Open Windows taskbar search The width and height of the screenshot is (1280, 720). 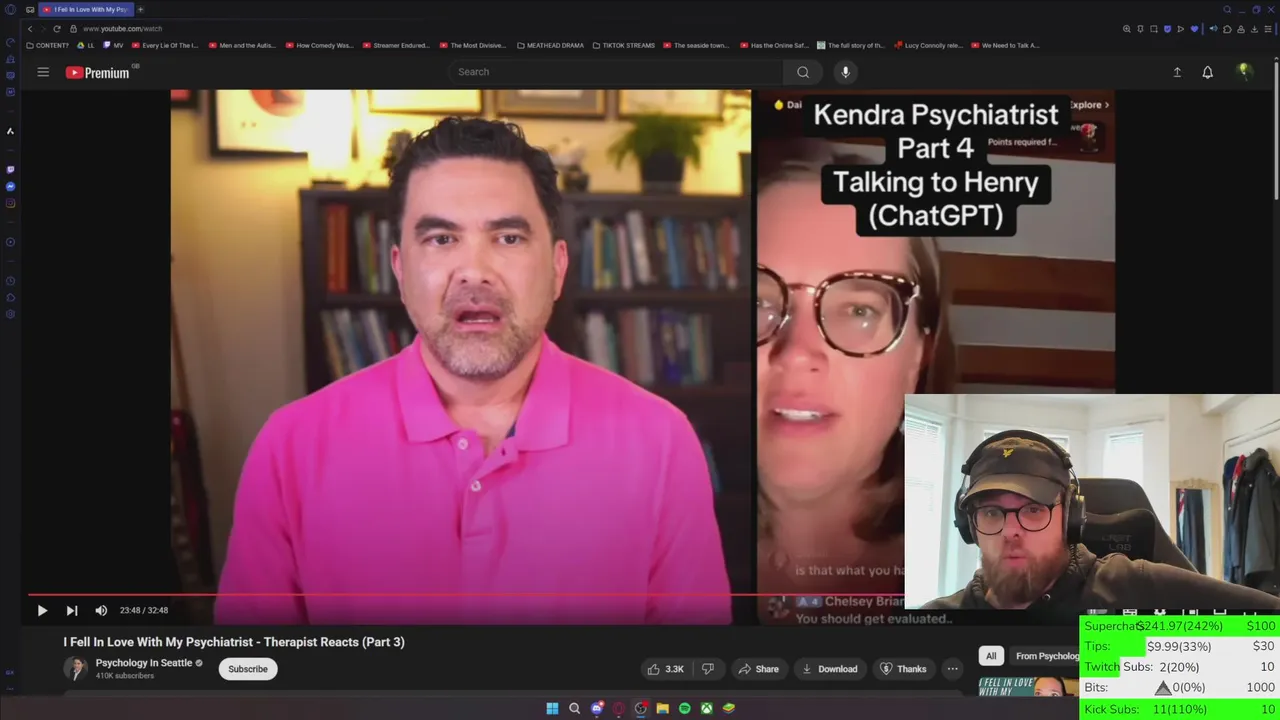[x=574, y=708]
